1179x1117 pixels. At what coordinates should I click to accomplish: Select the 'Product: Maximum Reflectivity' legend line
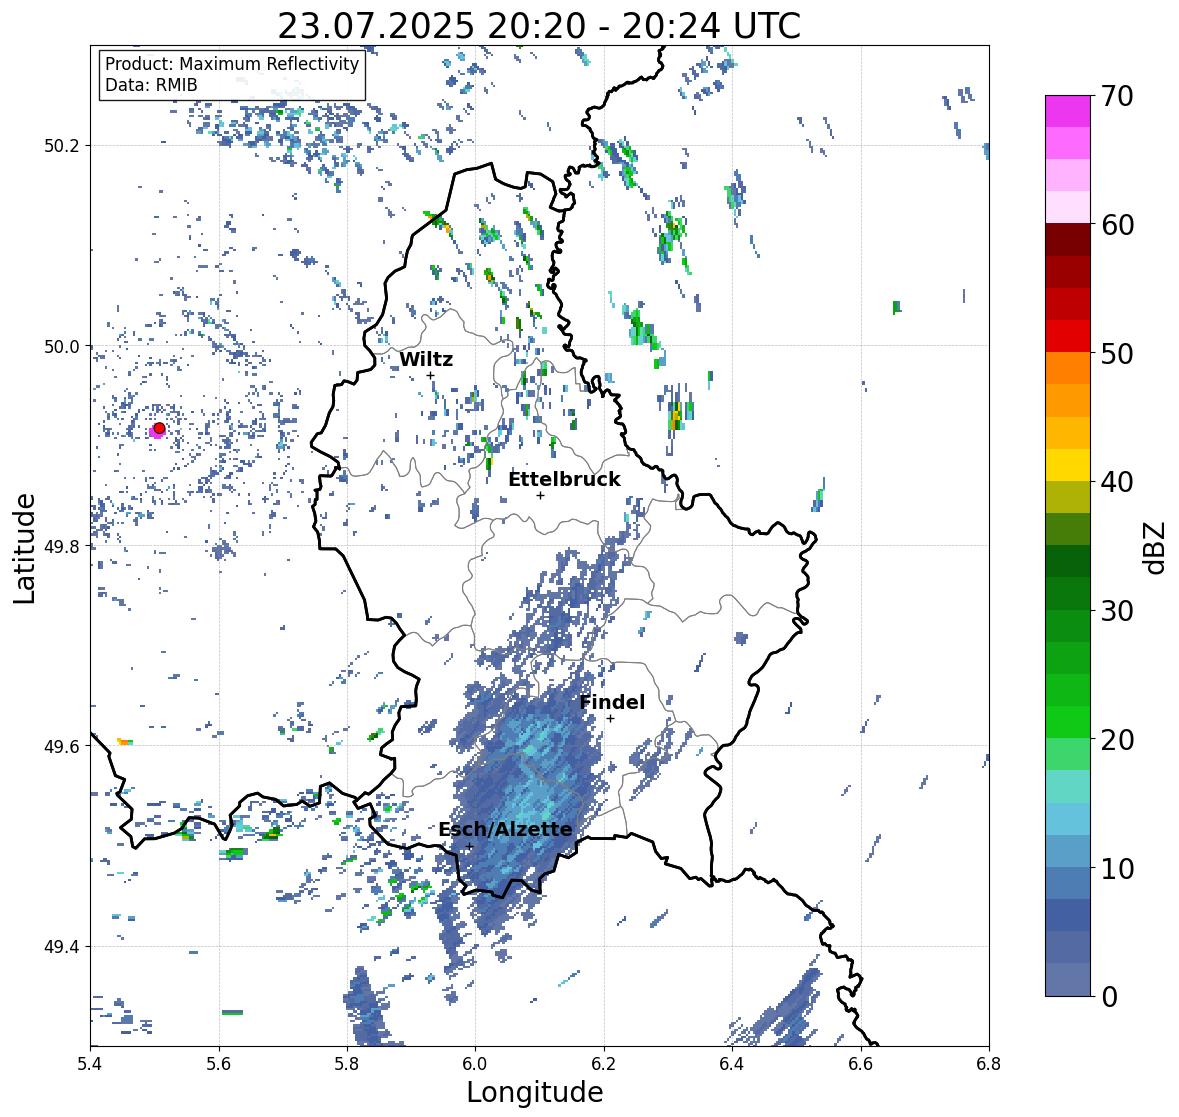232,64
